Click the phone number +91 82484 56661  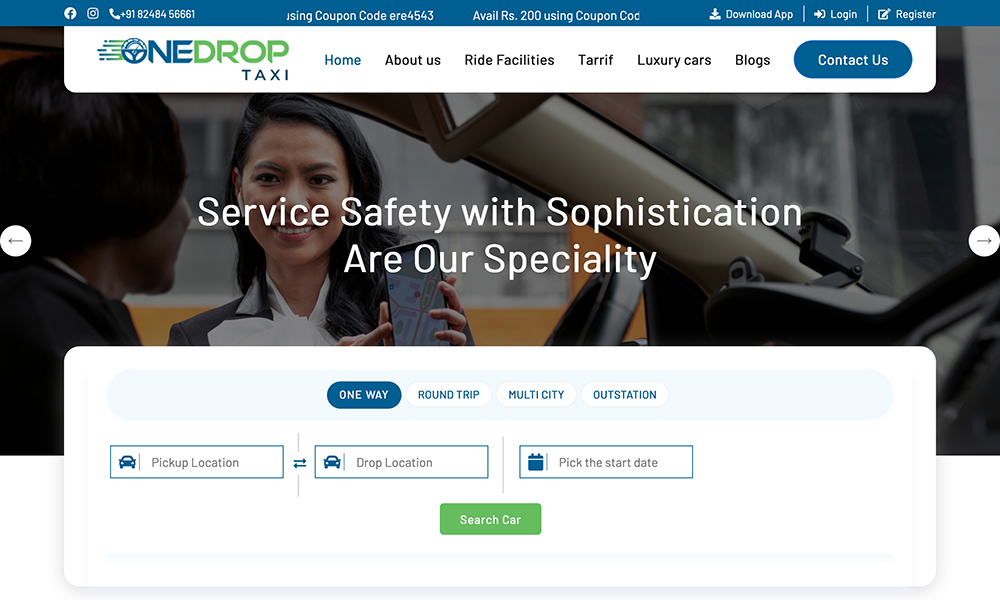[x=152, y=14]
